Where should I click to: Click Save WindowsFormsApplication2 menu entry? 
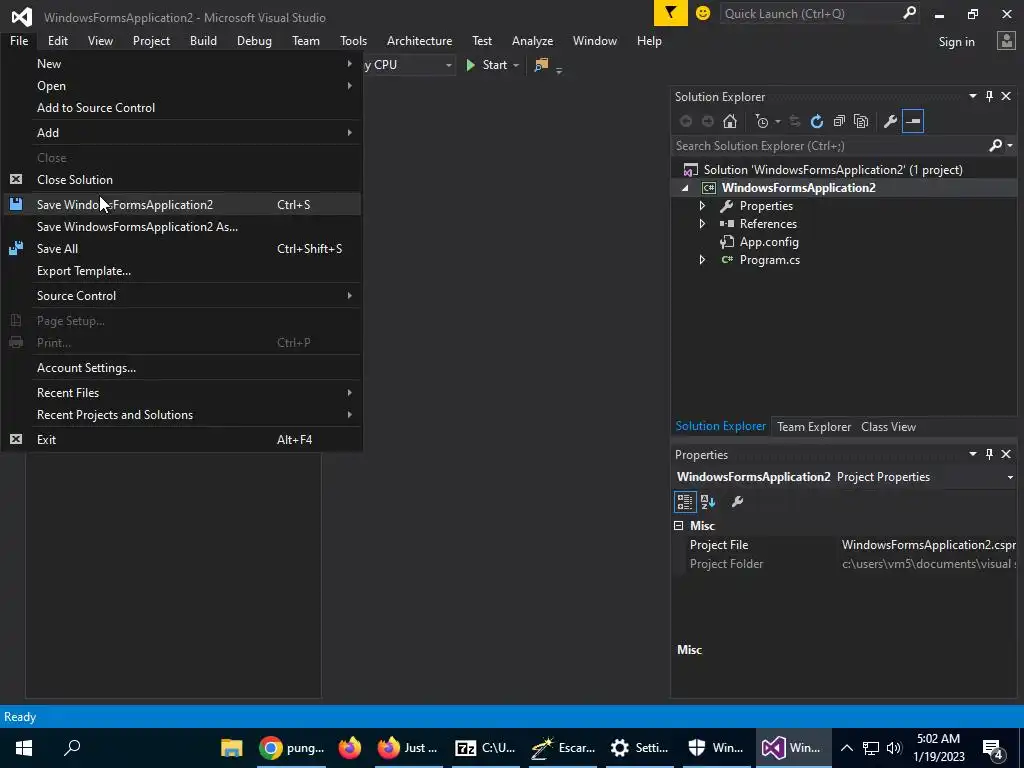(x=182, y=204)
